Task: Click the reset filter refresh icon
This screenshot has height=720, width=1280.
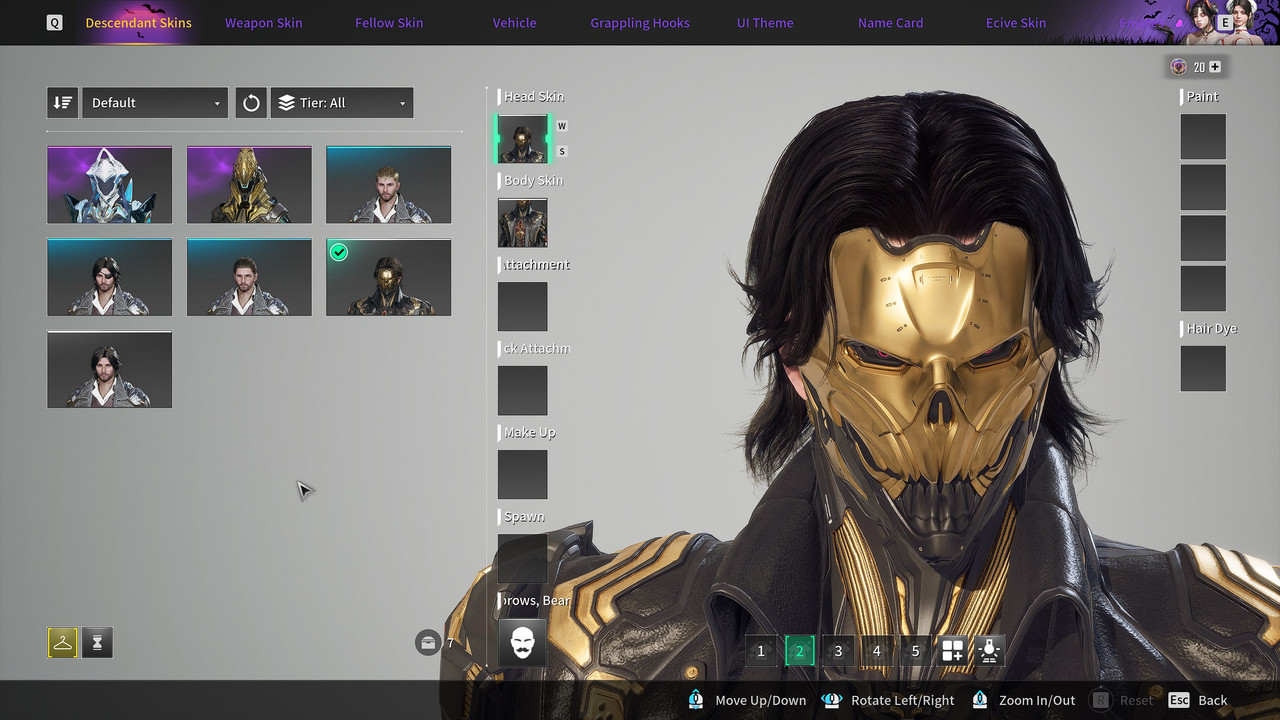Action: 251,103
